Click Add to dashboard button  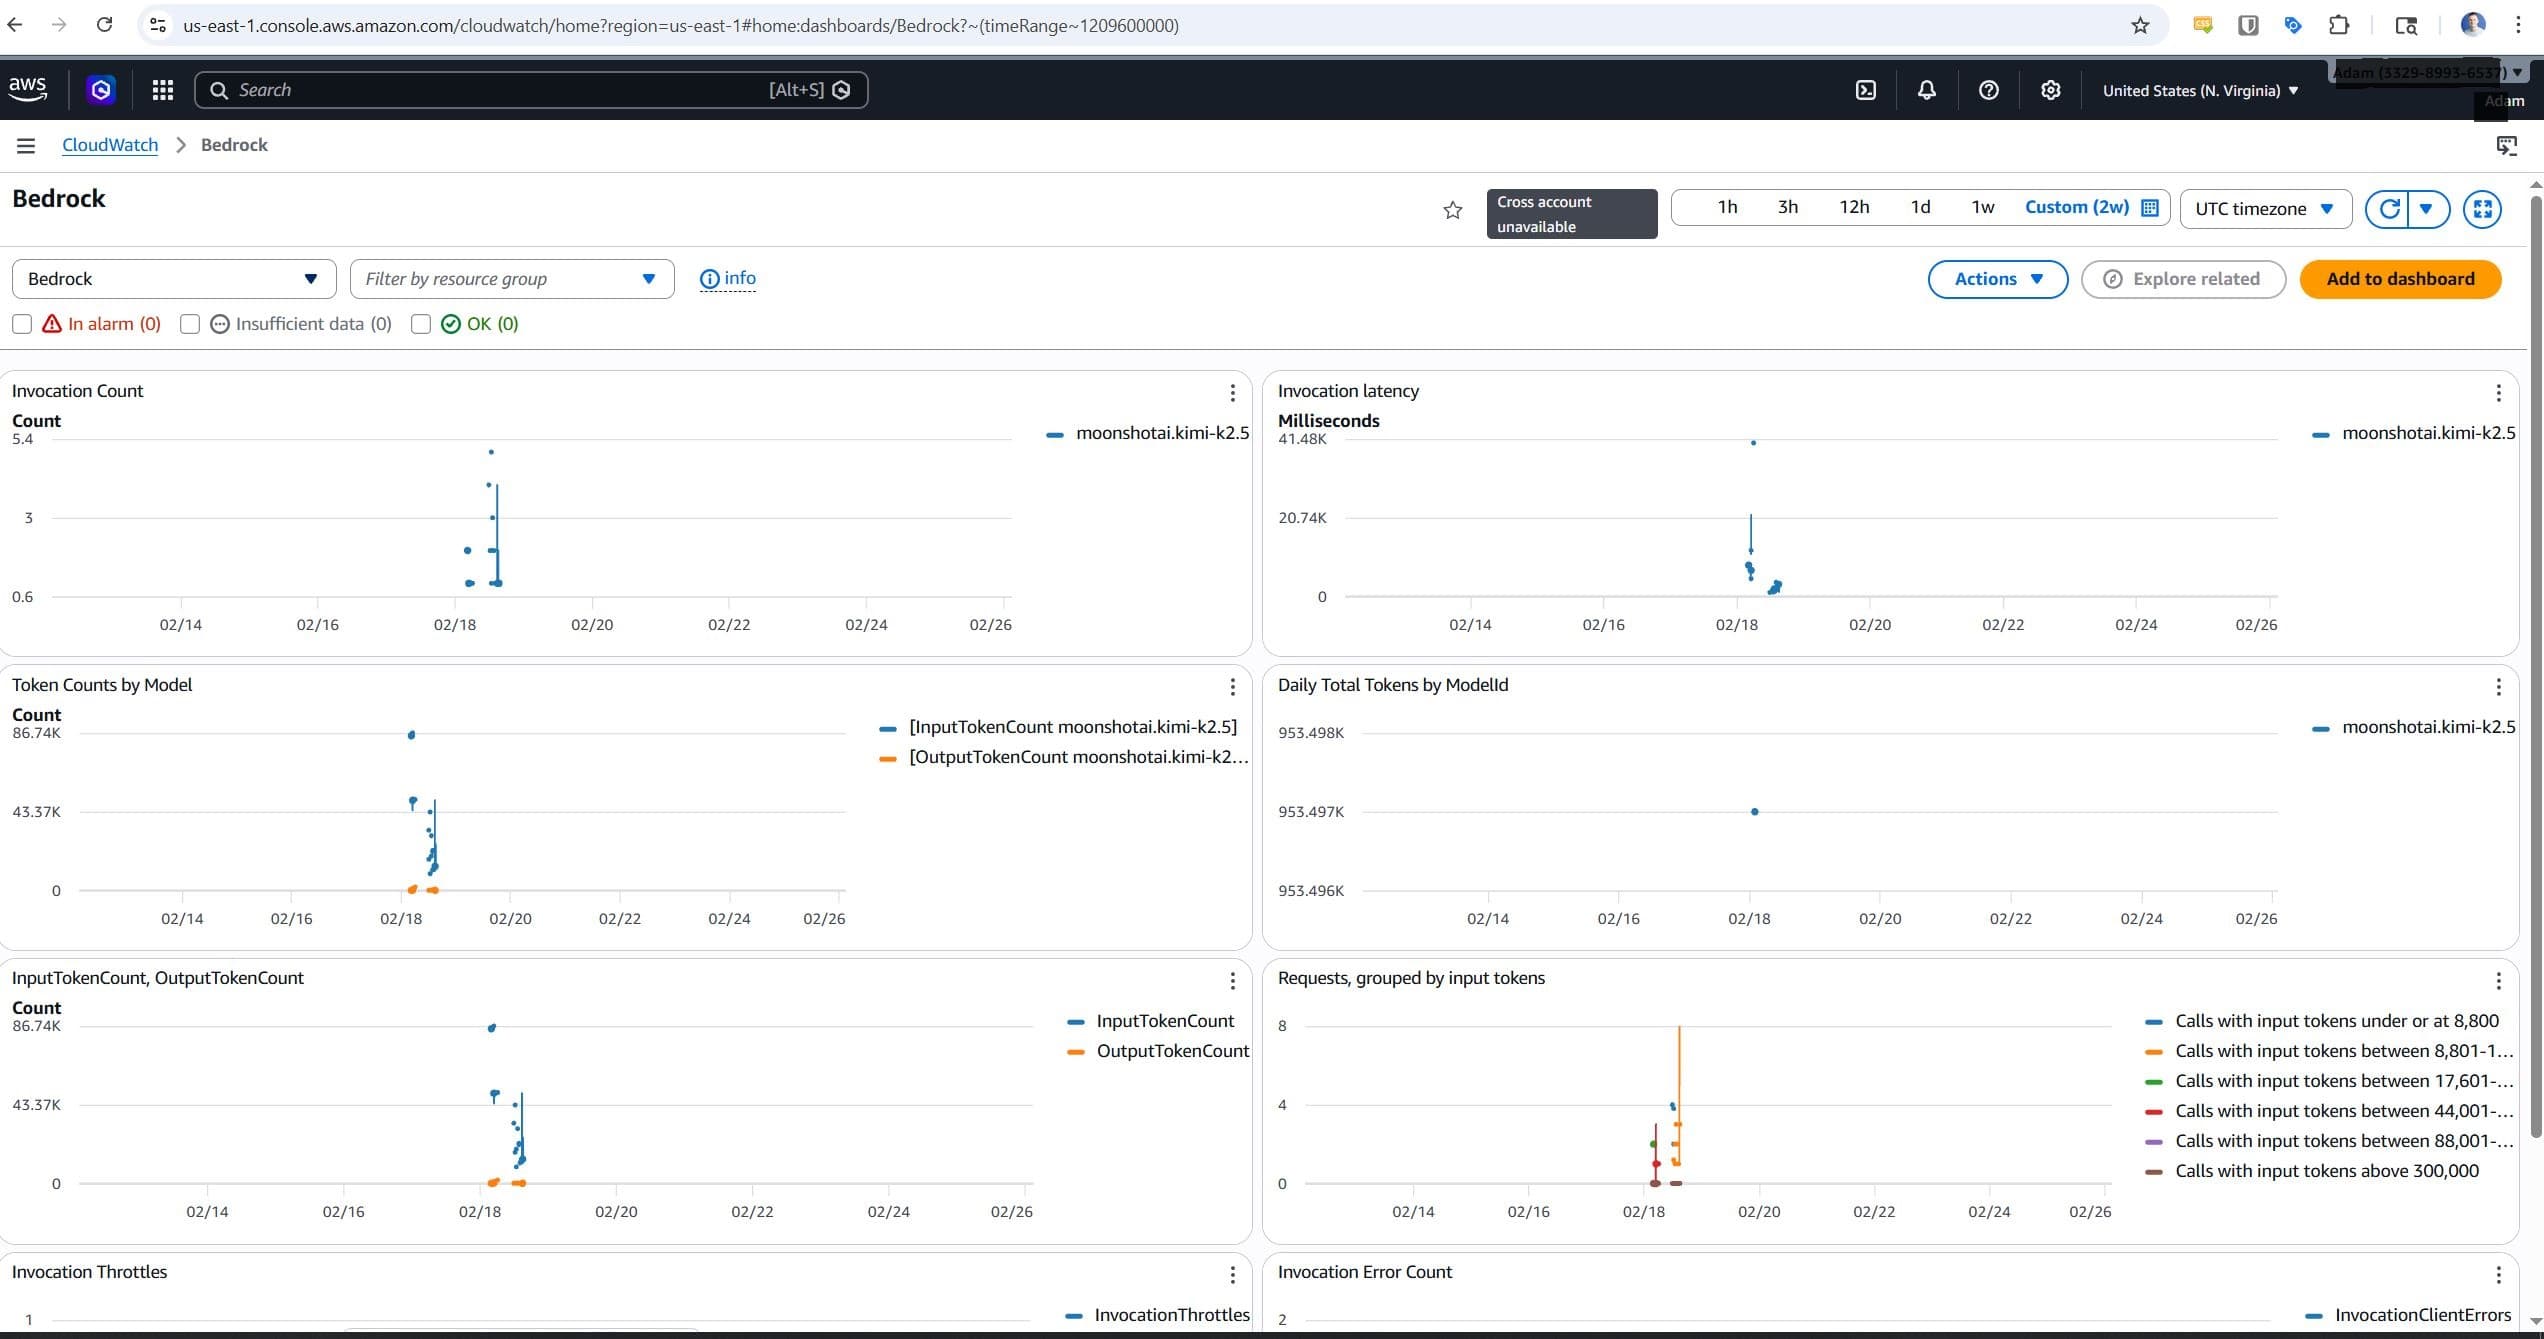point(2400,279)
